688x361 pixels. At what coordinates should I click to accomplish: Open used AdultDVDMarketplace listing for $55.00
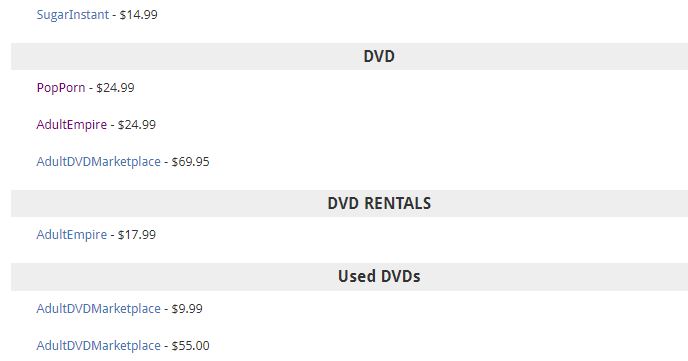[x=98, y=345]
